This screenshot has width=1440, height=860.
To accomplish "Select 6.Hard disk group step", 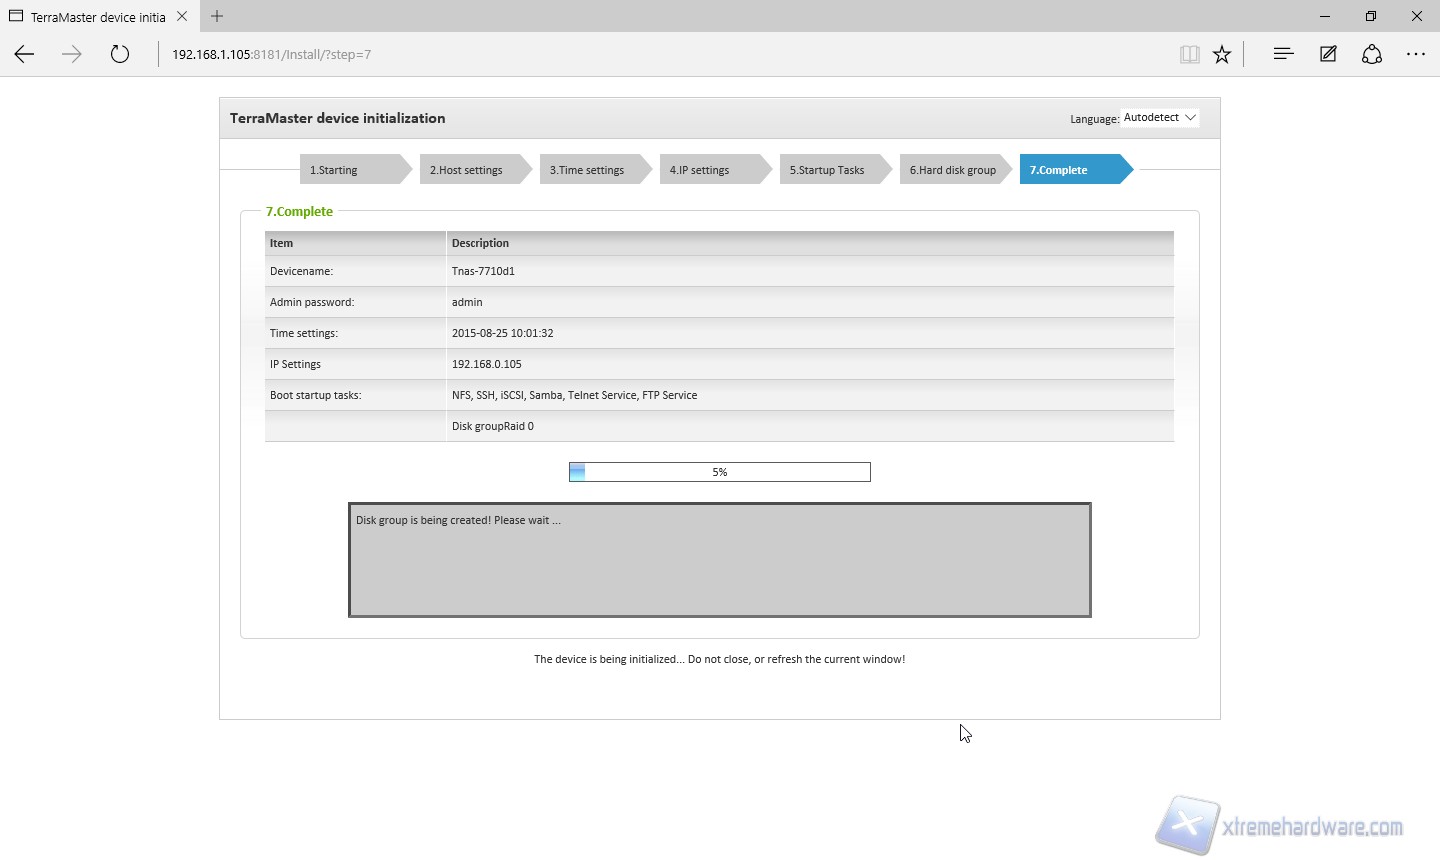I will click(953, 170).
